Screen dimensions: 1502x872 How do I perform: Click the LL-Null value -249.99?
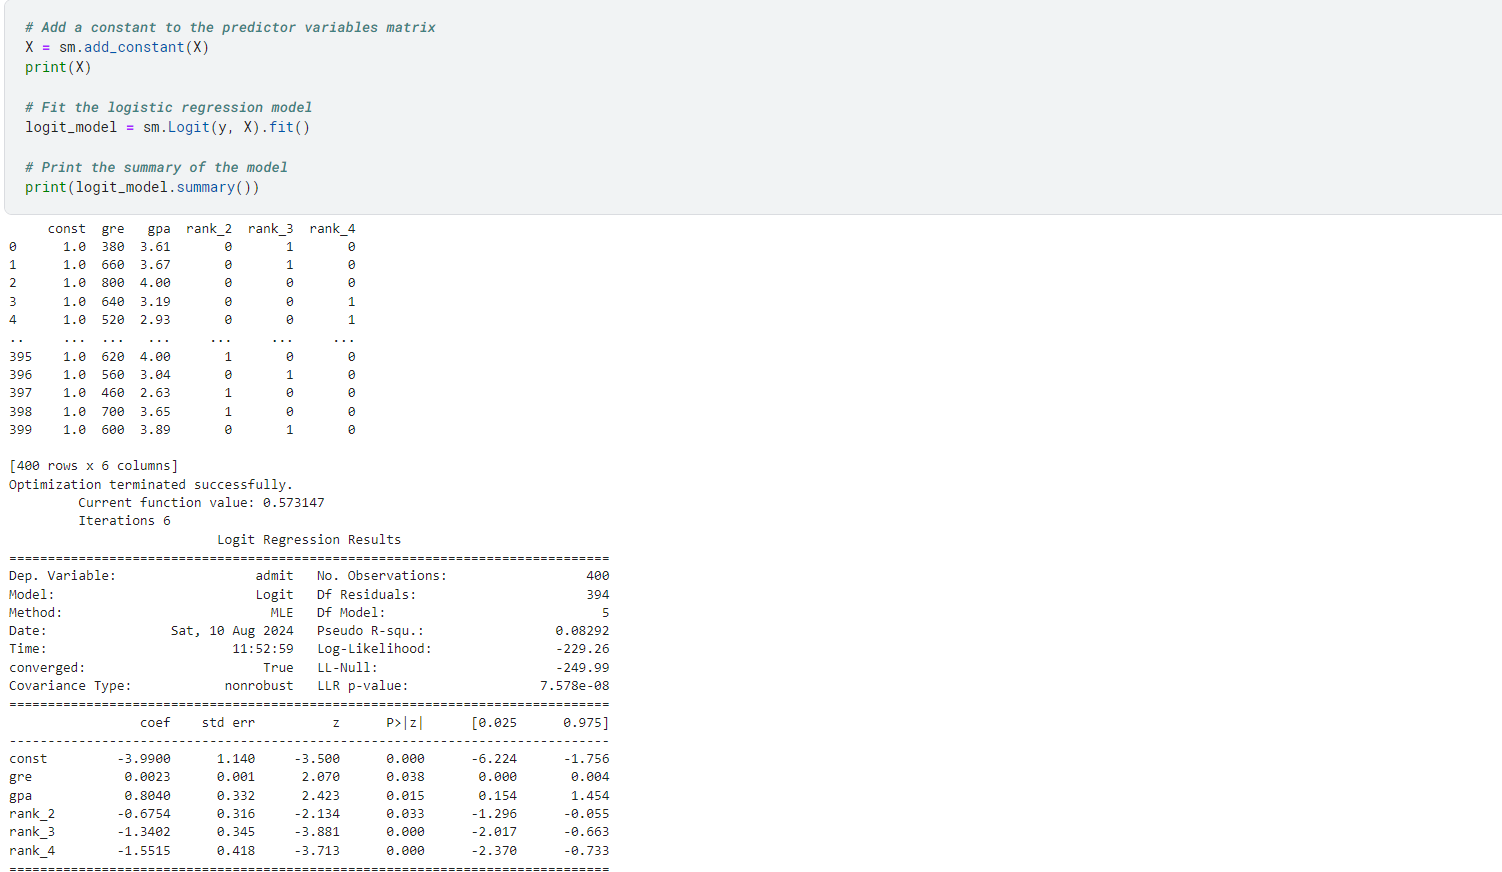pyautogui.click(x=582, y=668)
